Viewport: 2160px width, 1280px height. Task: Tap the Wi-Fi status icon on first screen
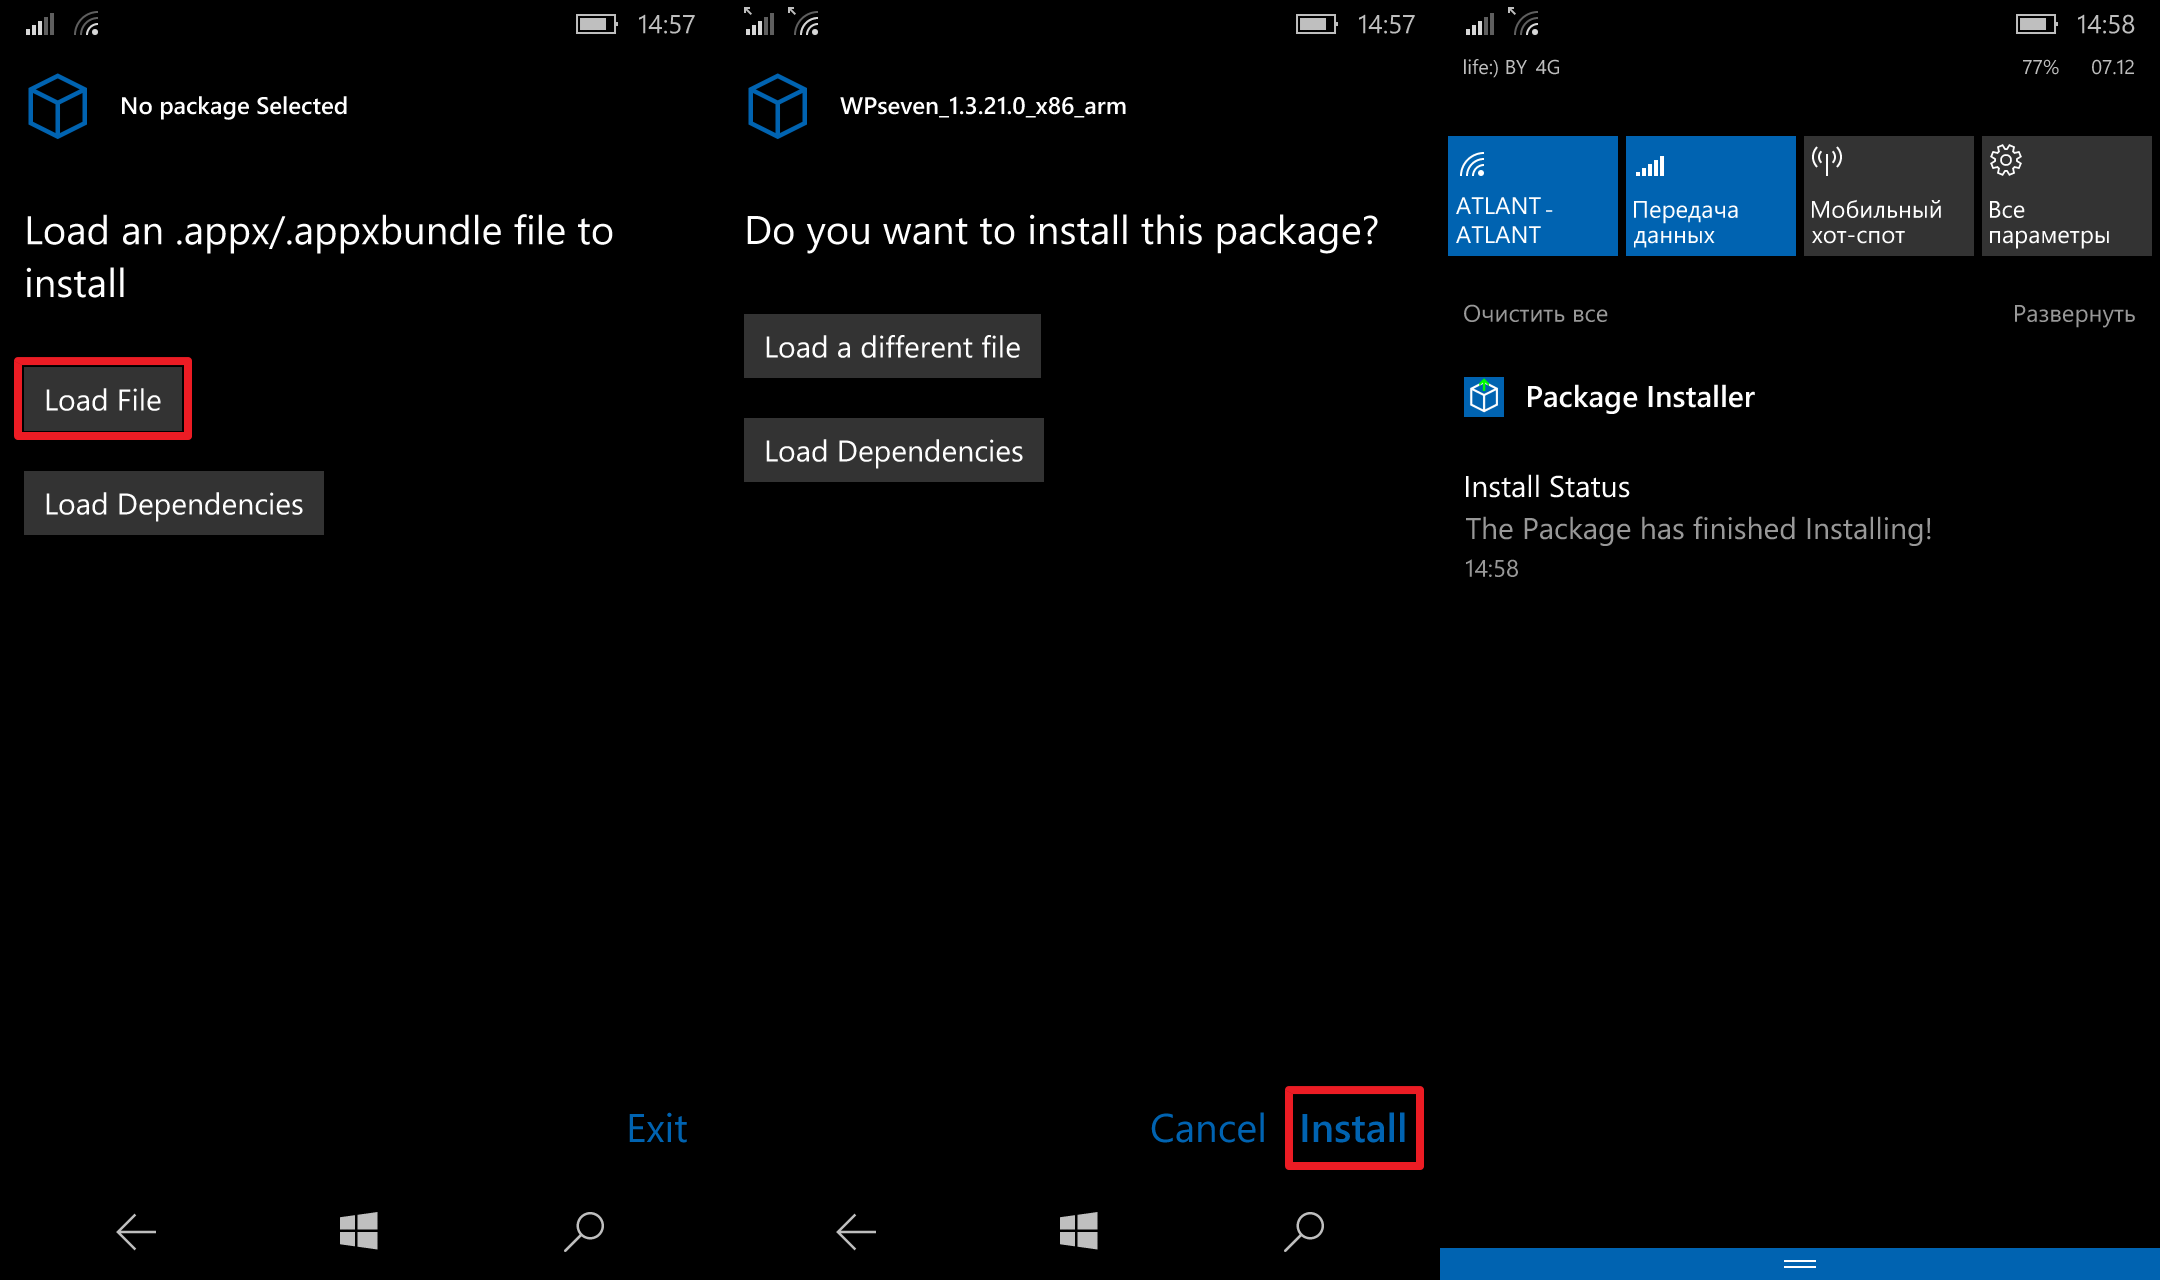(x=87, y=24)
